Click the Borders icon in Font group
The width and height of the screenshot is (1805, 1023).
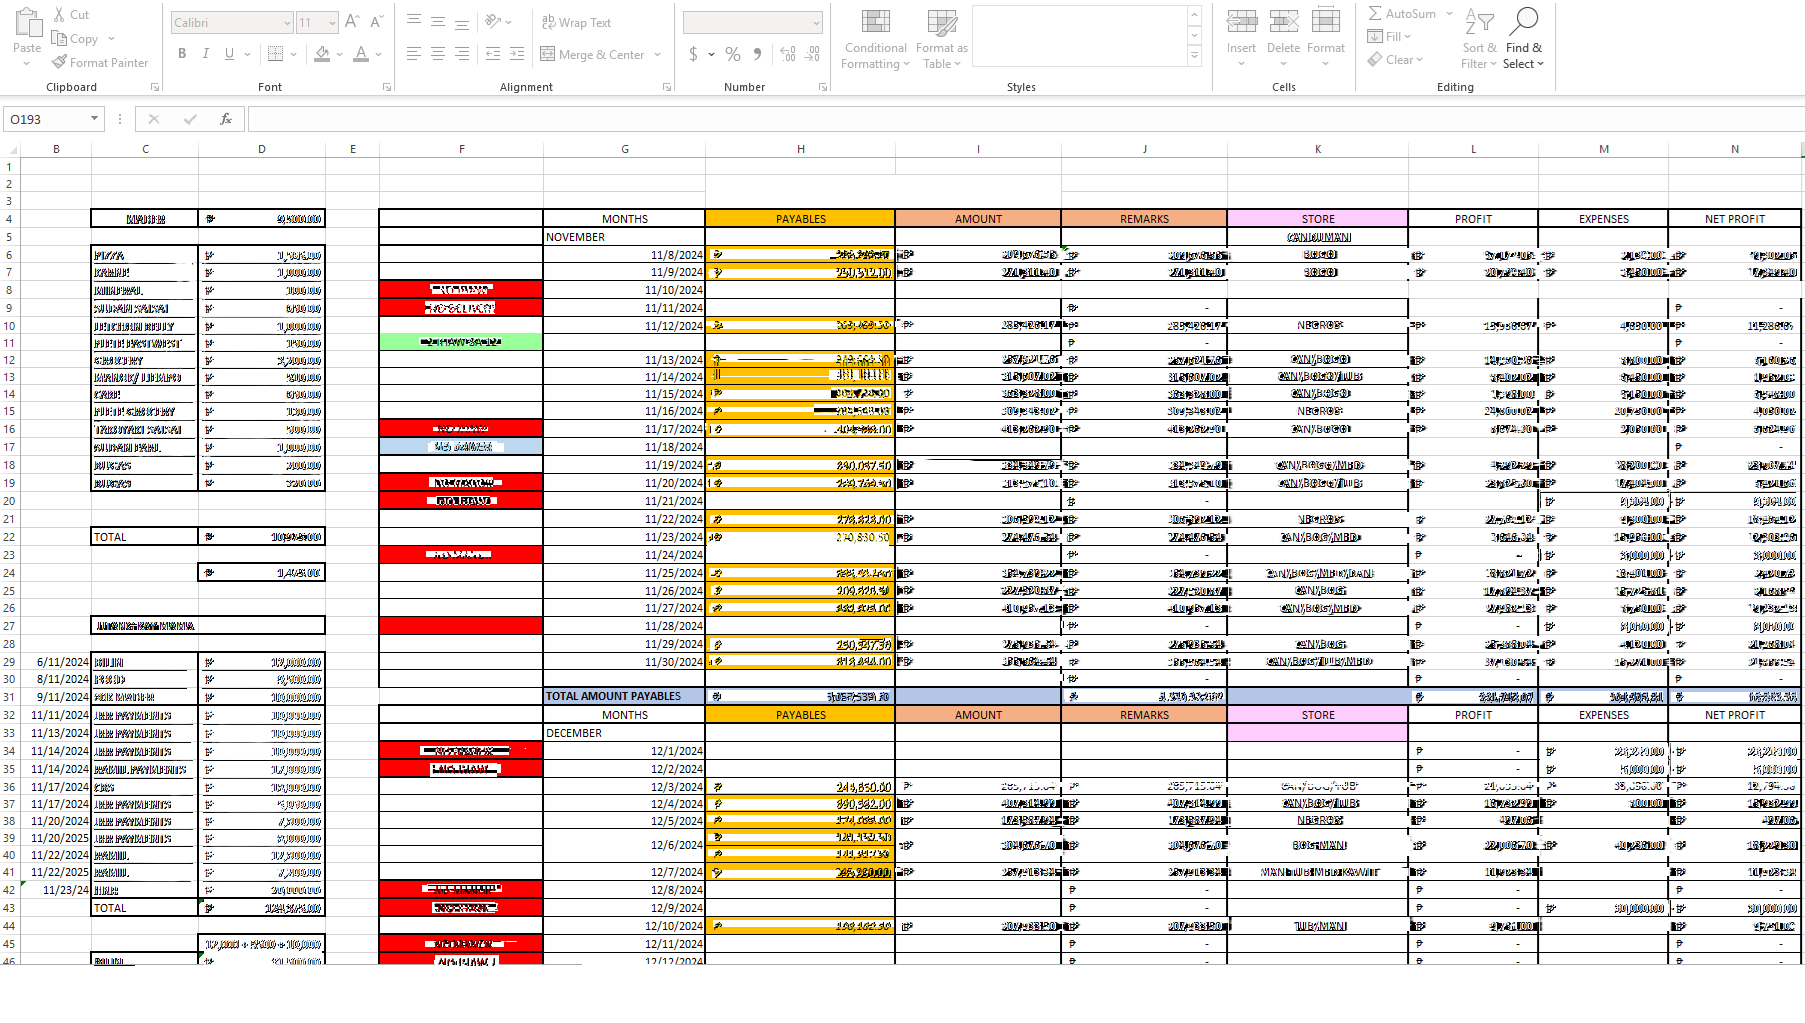click(276, 54)
